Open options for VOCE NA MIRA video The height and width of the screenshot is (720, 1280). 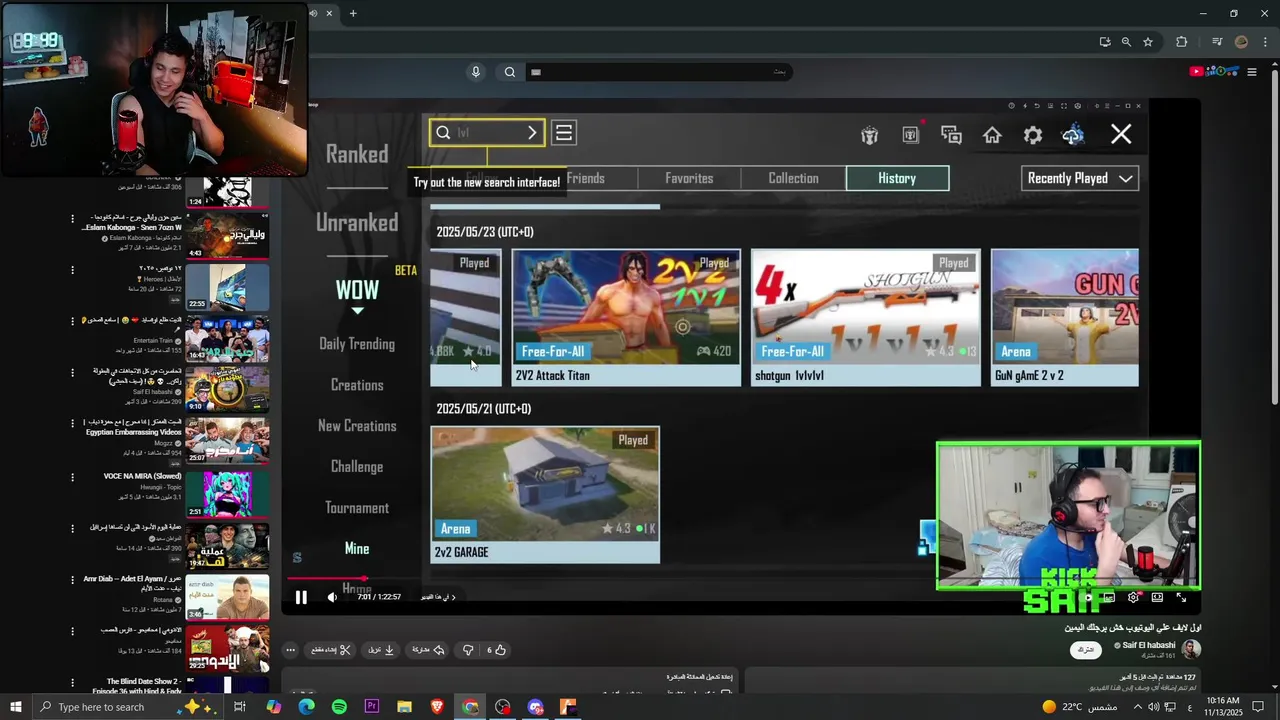point(72,476)
